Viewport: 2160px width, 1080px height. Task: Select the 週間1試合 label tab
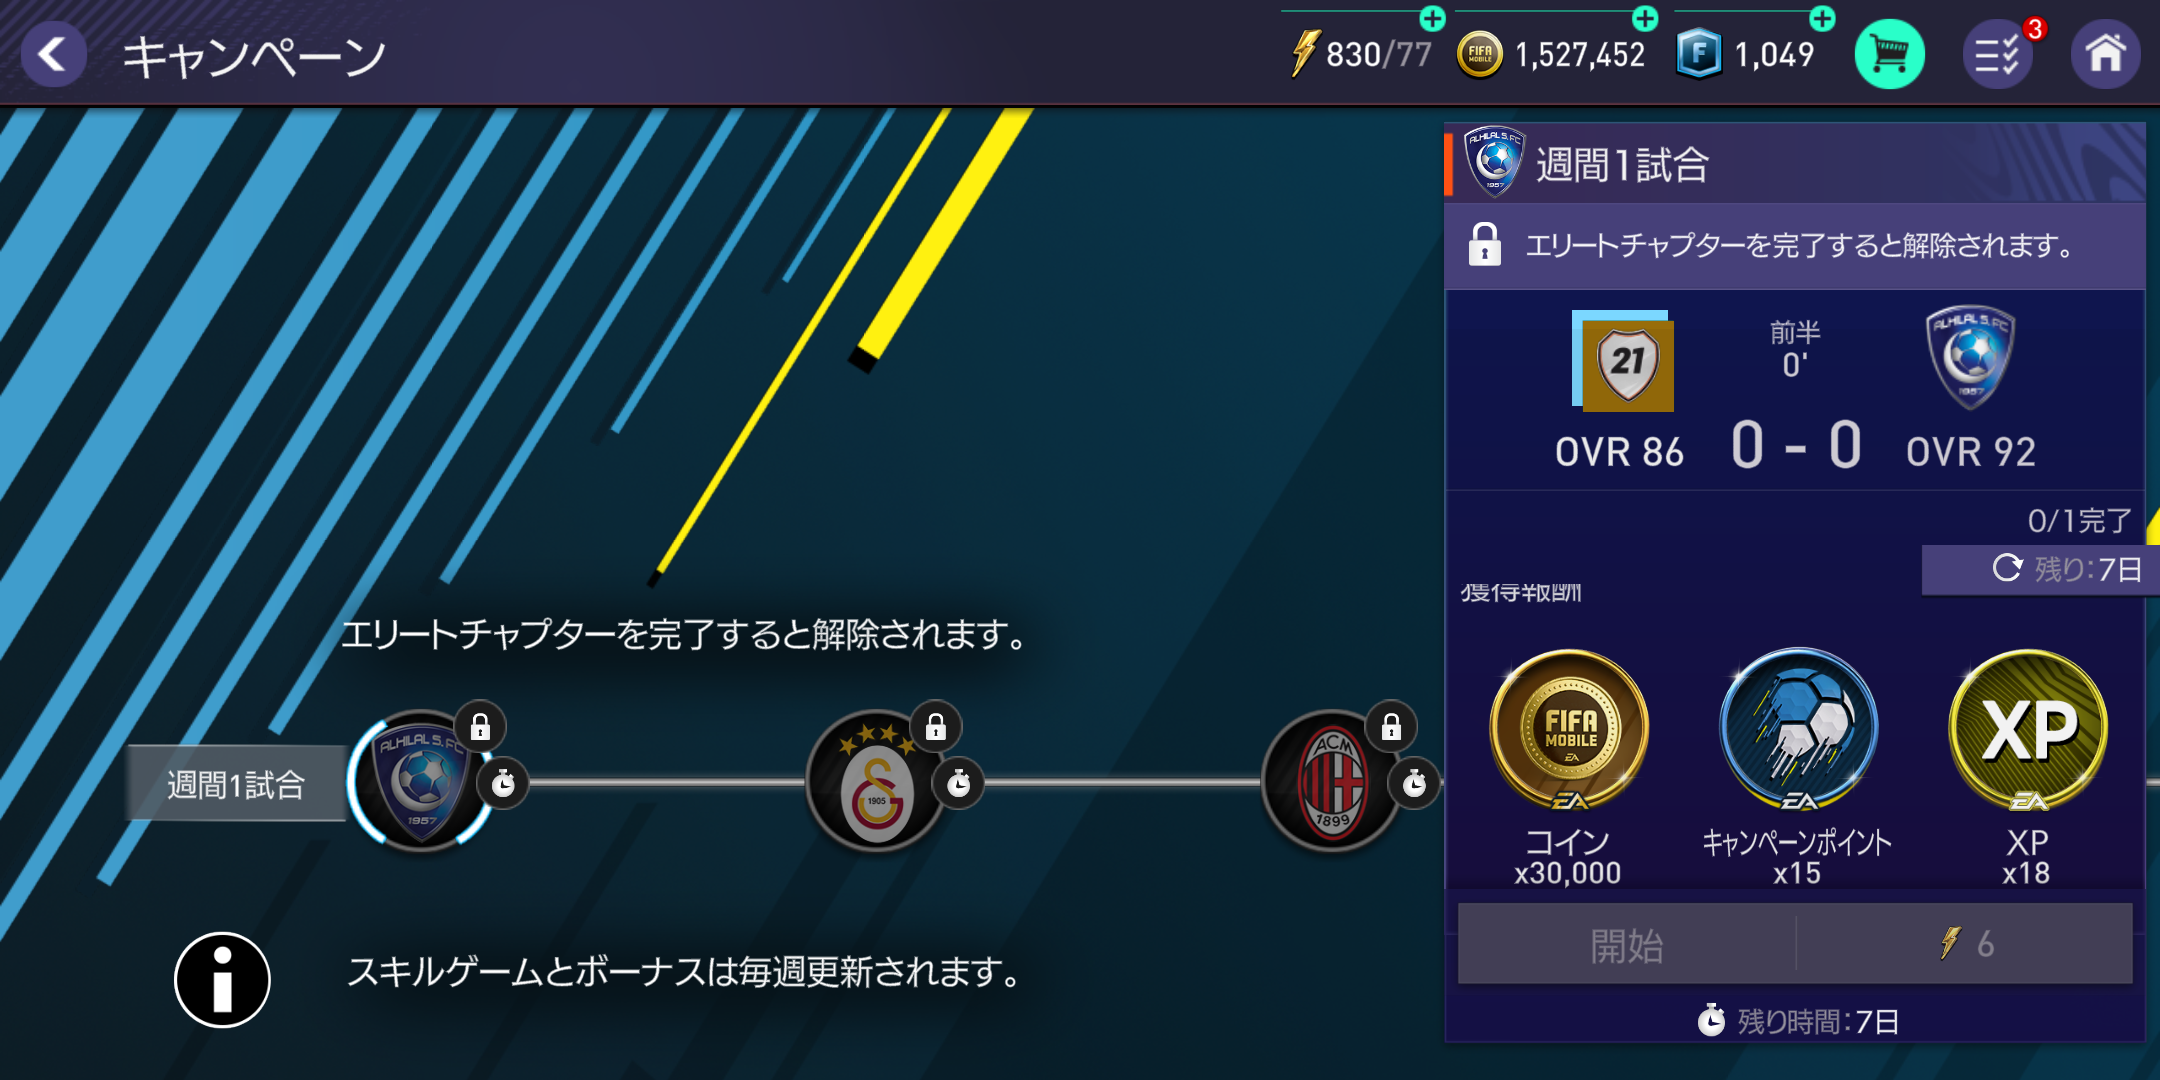[x=236, y=784]
